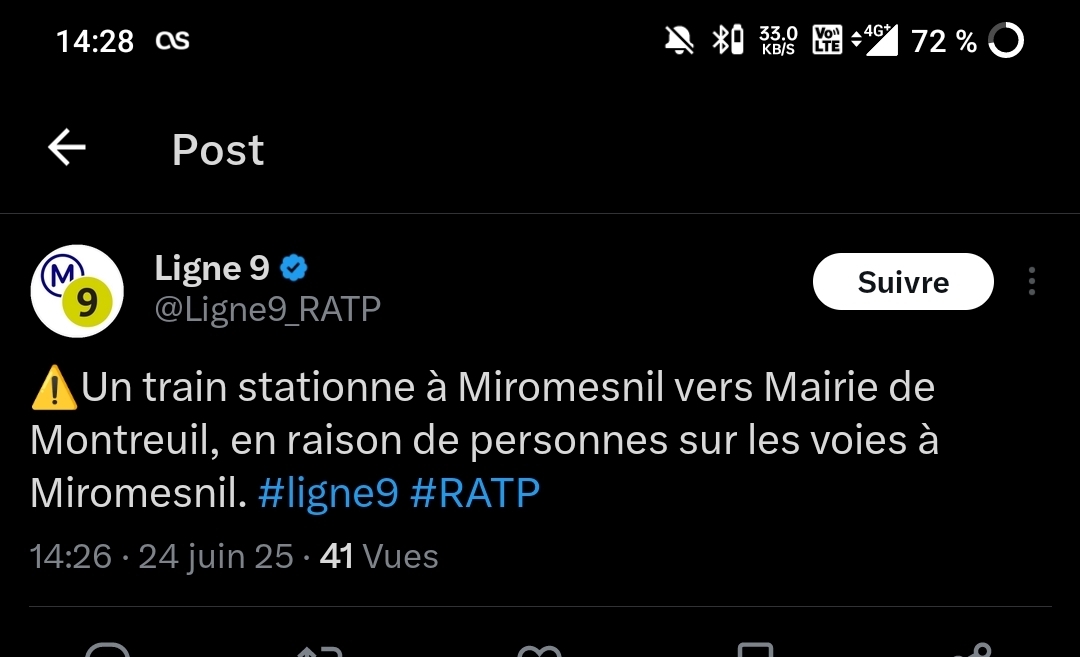Image resolution: width=1080 pixels, height=657 pixels.
Task: Tap the warning emoji in the post
Action: (54, 389)
